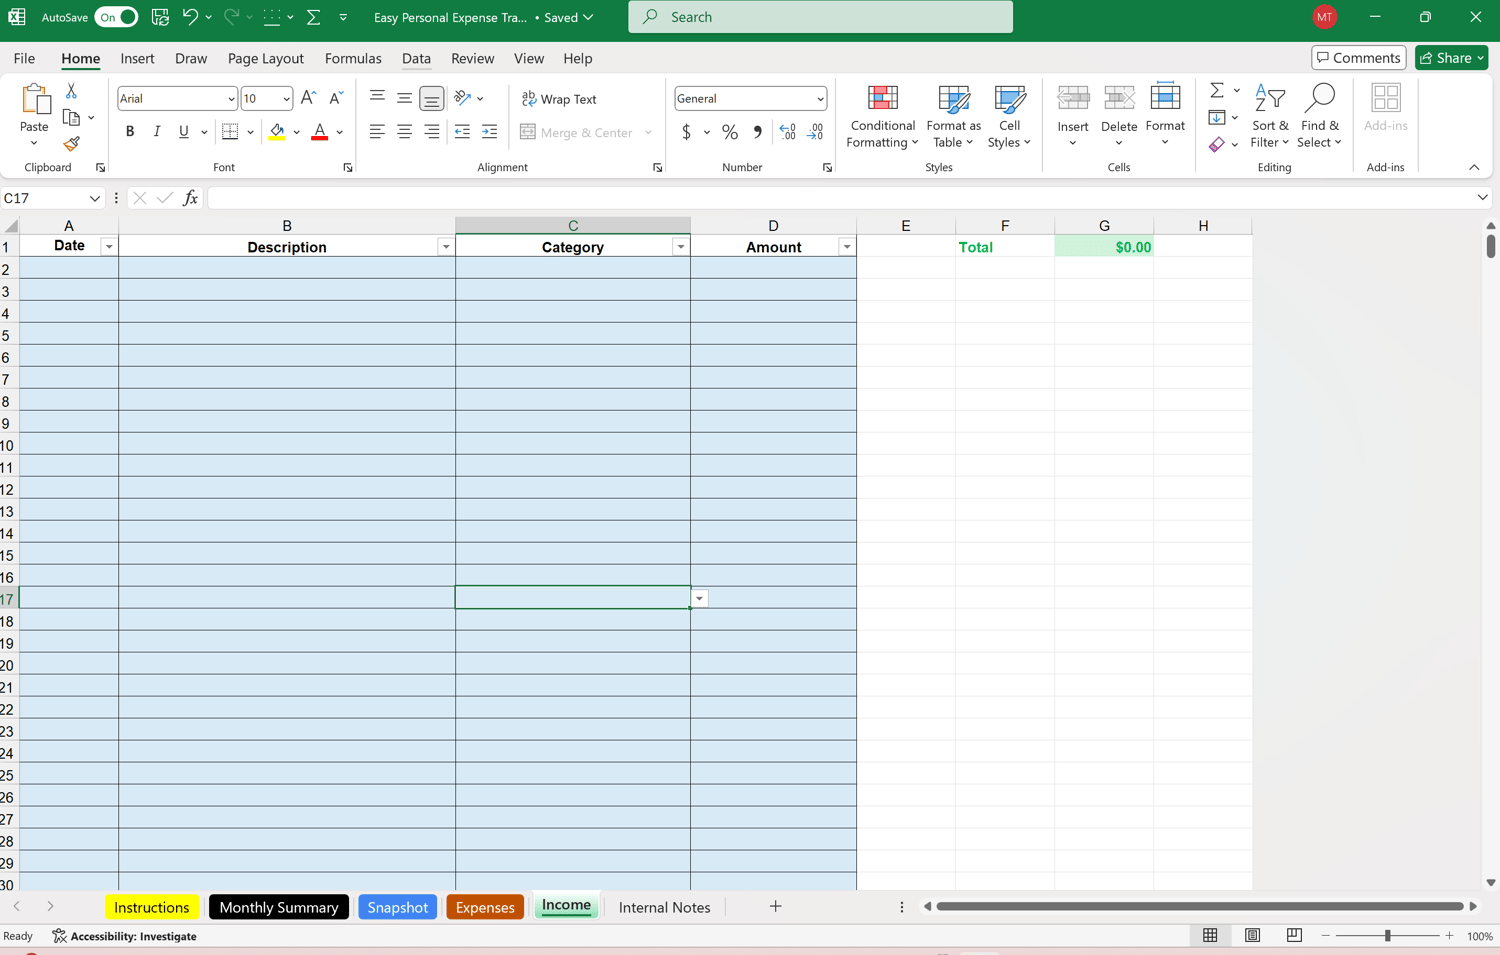The image size is (1500, 955).
Task: Click the Orientation text angle icon
Action: tap(462, 98)
